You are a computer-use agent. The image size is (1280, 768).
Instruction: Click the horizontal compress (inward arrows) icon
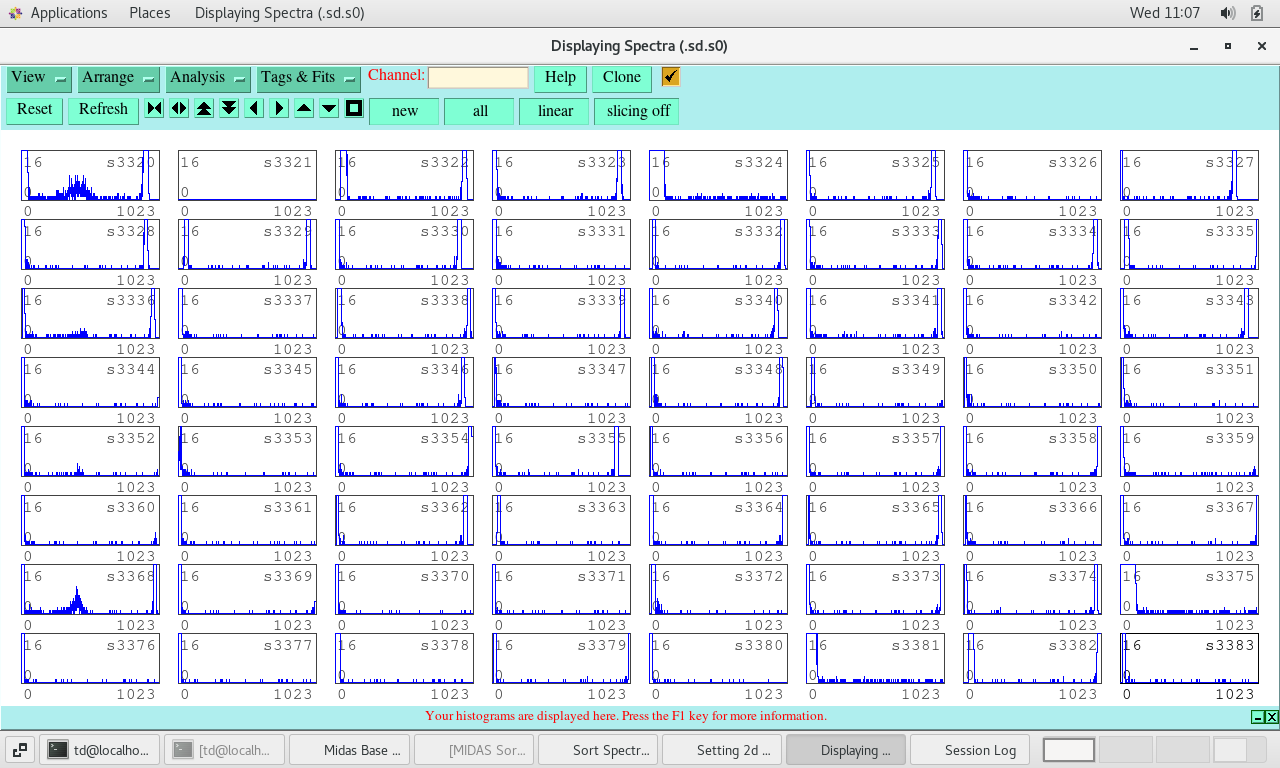tap(154, 109)
